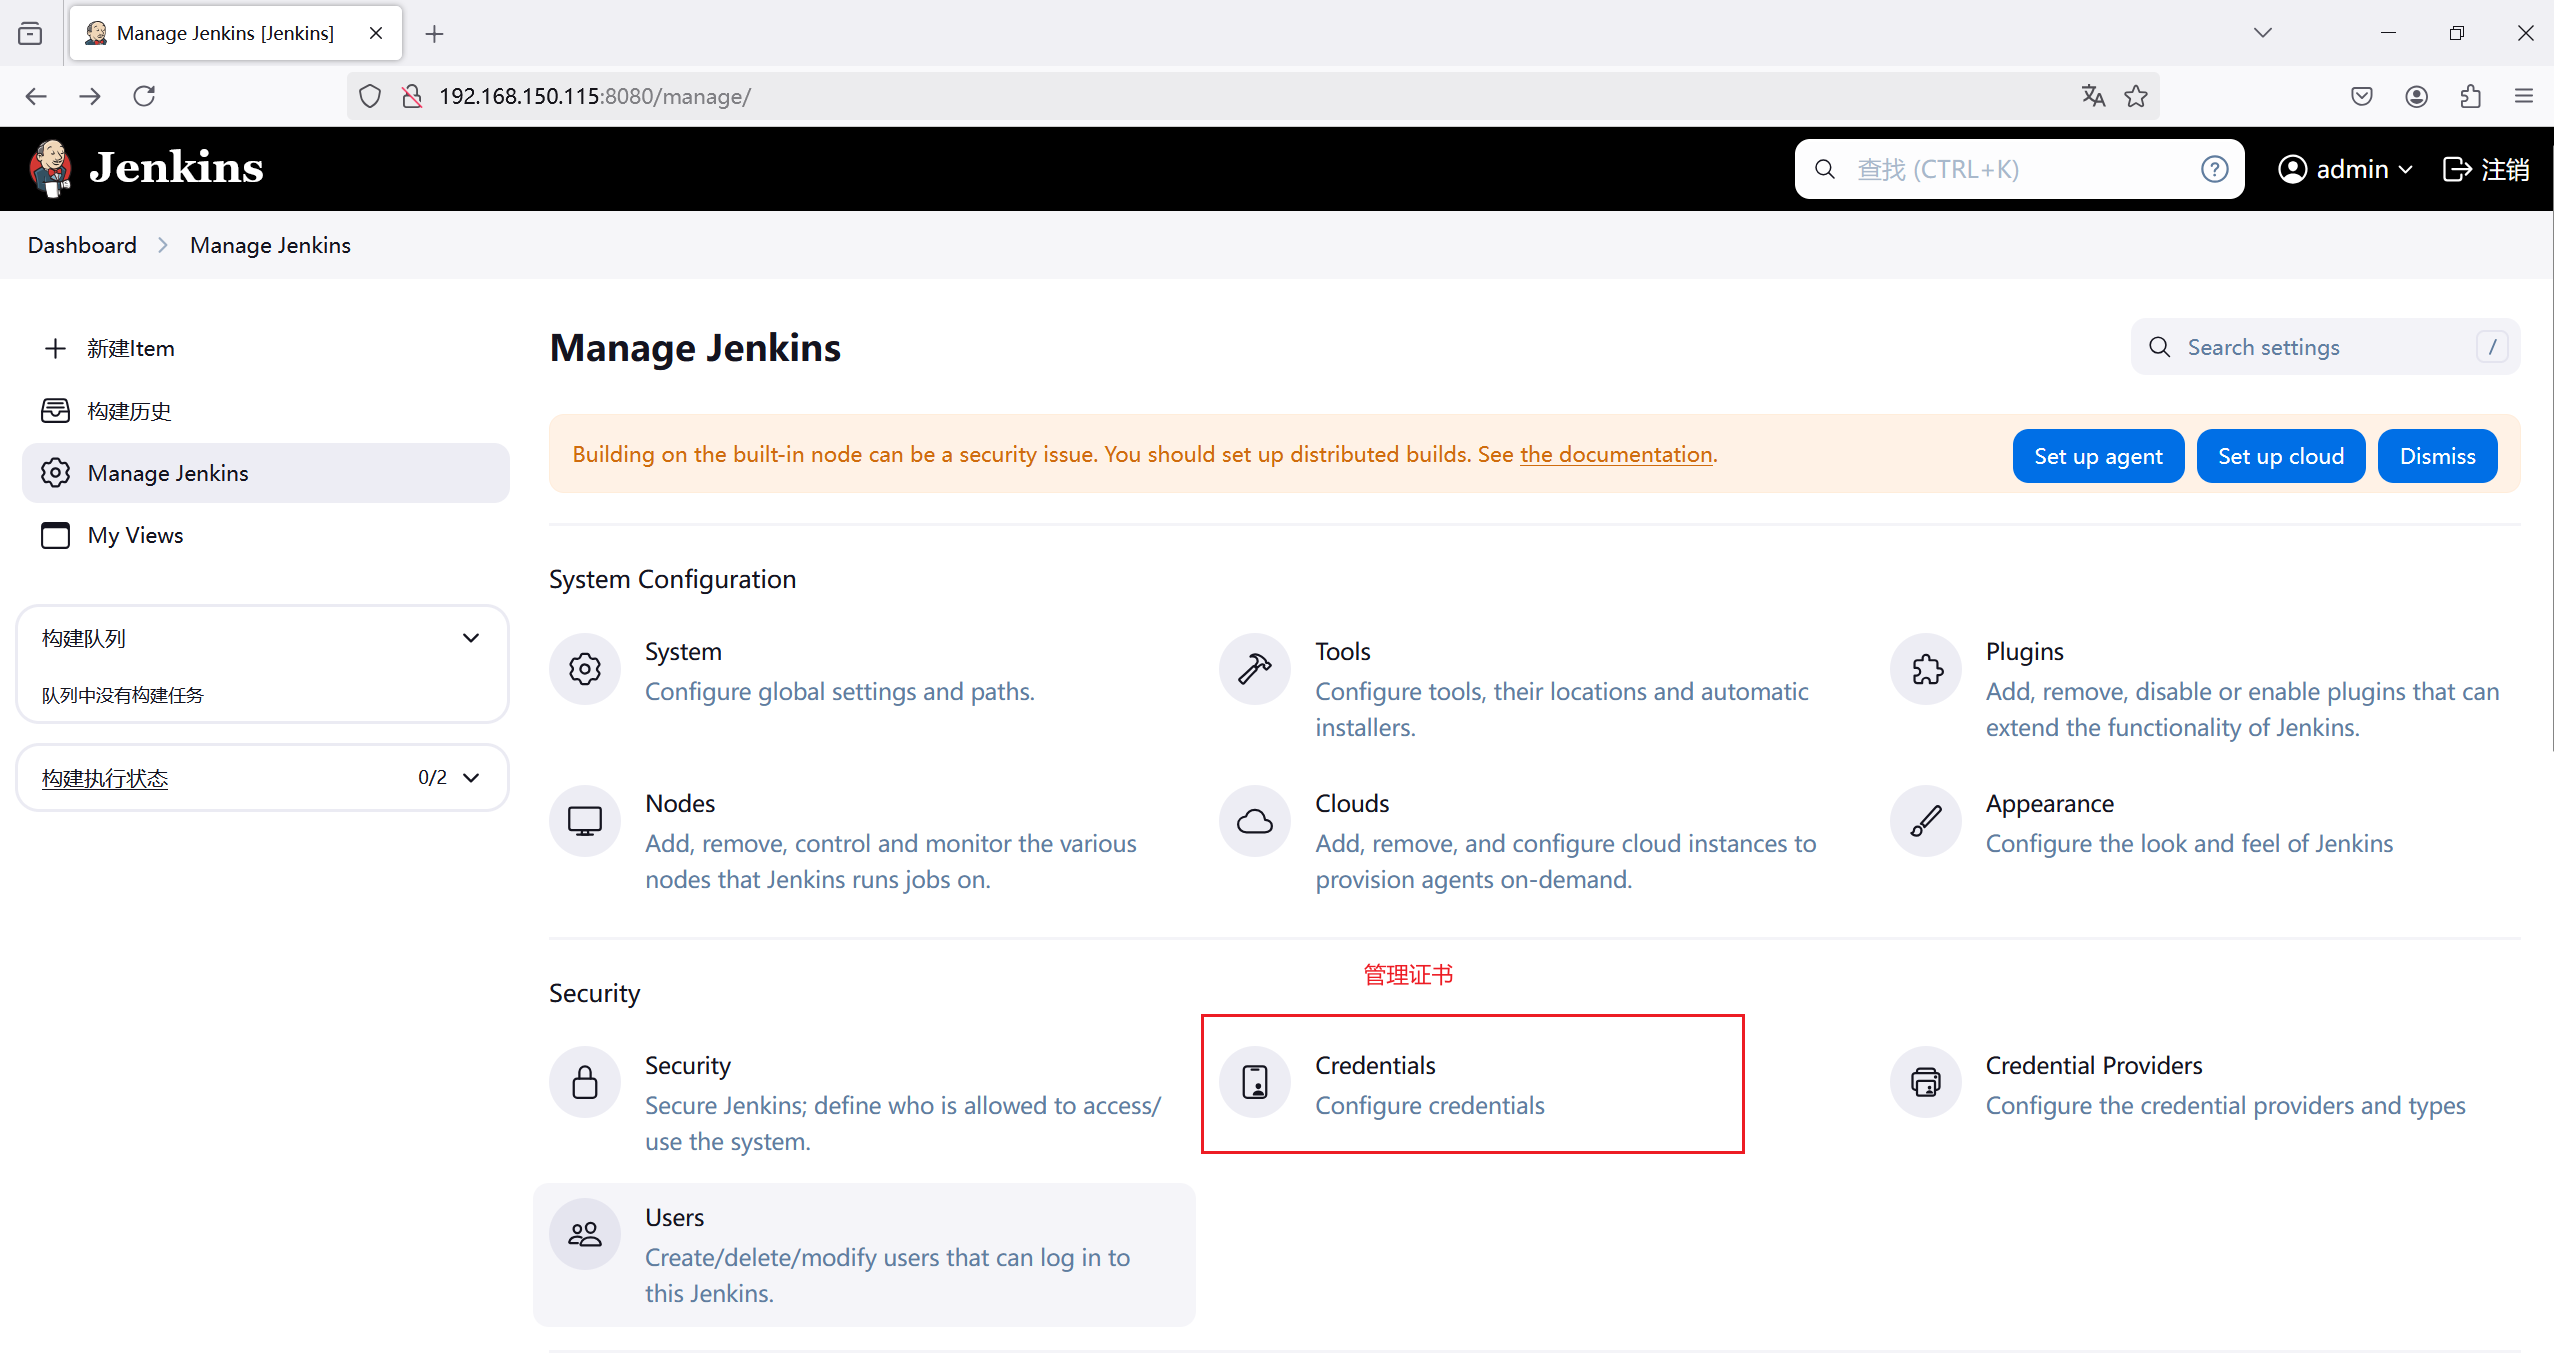
Task: Open the Nodes monitor icon
Action: coord(585,820)
